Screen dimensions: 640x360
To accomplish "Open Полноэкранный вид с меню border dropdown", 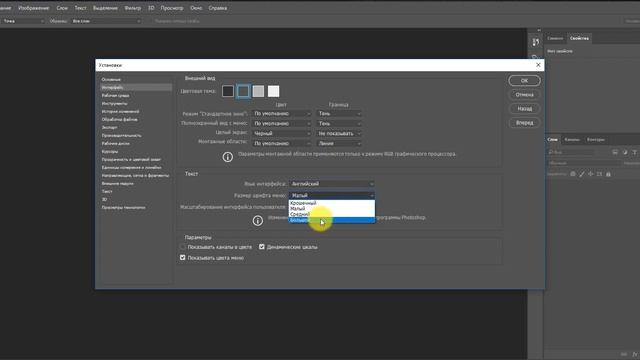I will coord(339,123).
